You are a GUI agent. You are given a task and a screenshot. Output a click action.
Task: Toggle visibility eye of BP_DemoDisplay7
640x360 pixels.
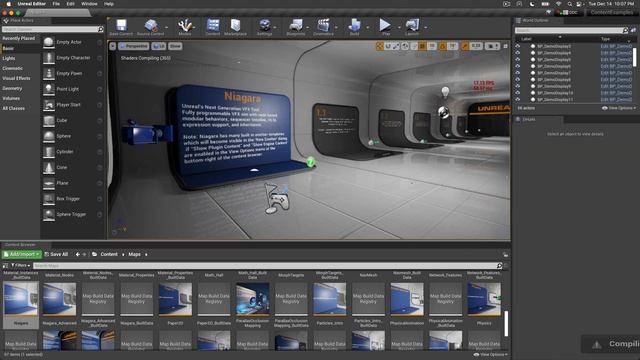[x=518, y=73]
